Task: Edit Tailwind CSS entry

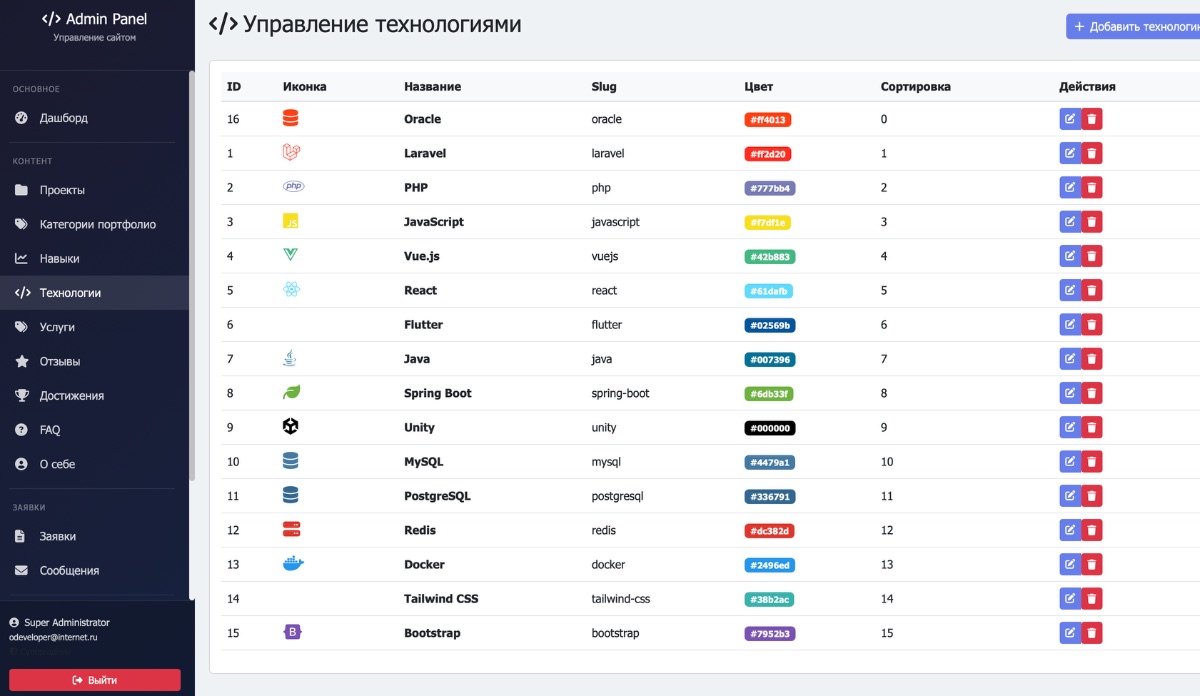Action: point(1070,598)
